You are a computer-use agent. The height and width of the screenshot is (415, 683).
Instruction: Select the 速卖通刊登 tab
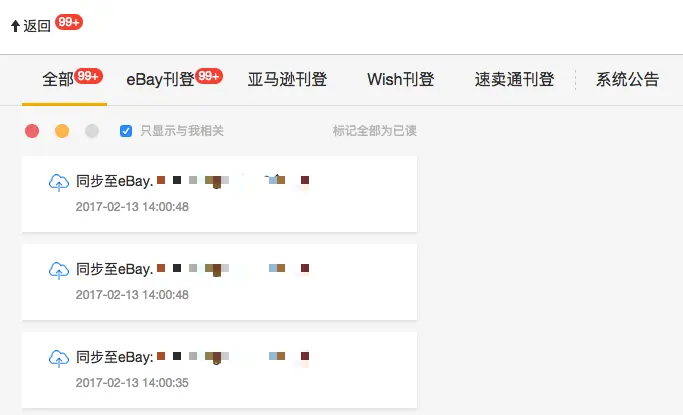pos(514,80)
